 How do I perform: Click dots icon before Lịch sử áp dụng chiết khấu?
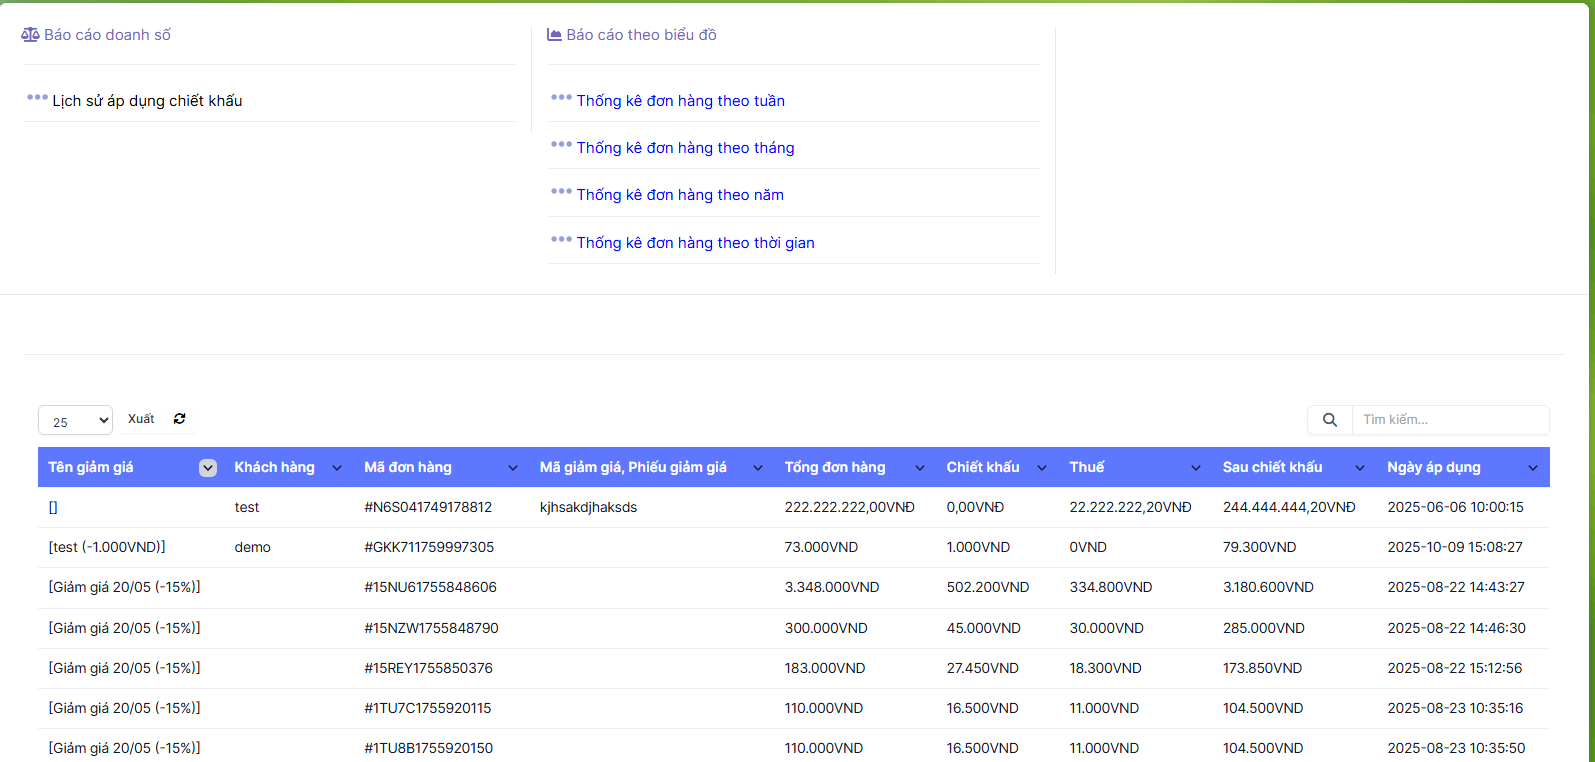click(37, 98)
